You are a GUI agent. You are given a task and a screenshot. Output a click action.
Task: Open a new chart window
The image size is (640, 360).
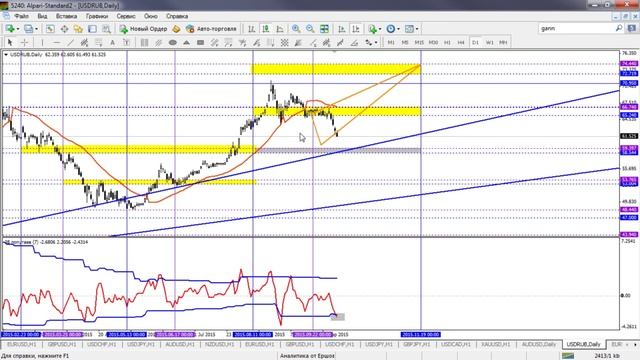tap(10, 29)
